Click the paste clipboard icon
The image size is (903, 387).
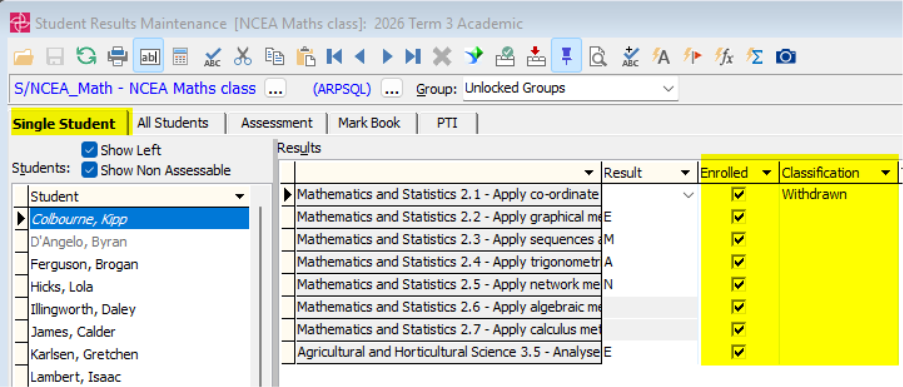pyautogui.click(x=305, y=56)
